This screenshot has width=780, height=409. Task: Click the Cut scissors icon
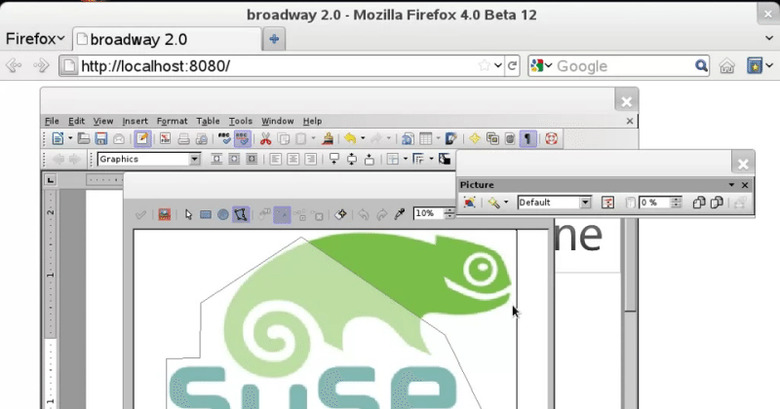click(266, 138)
